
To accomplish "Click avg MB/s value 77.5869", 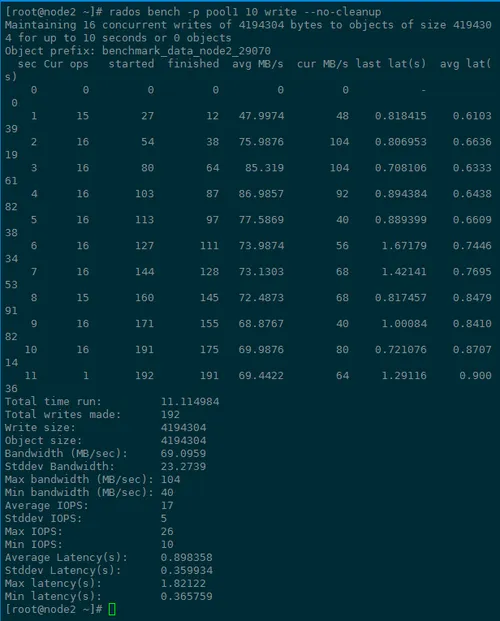I will pos(261,220).
